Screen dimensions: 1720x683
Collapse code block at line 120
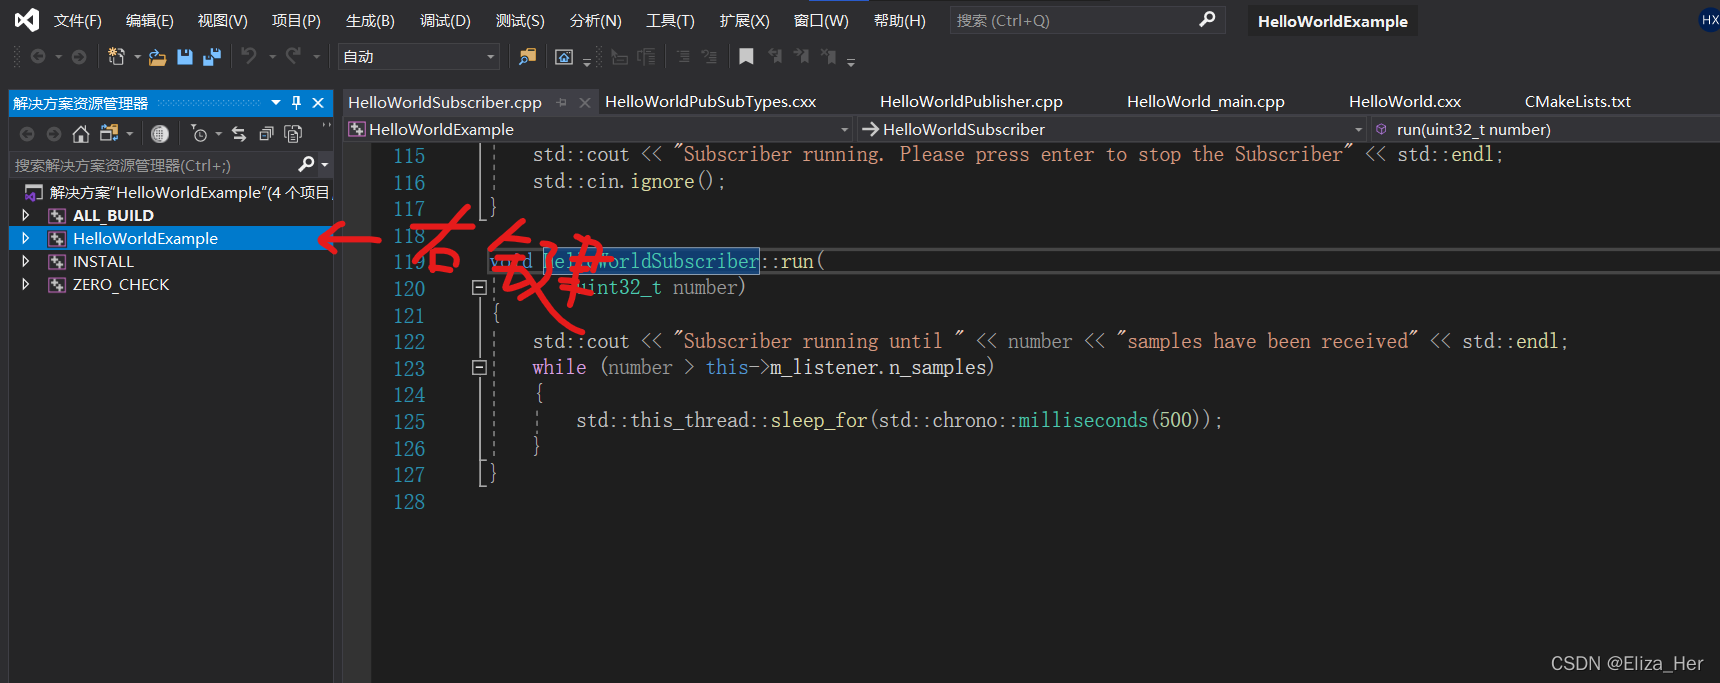coord(479,287)
